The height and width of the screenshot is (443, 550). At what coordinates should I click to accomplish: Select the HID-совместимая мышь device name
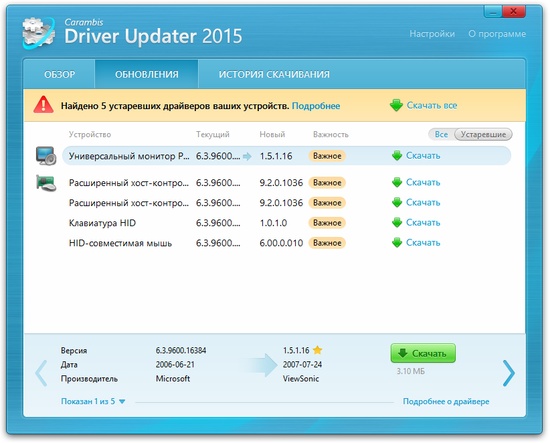point(120,243)
